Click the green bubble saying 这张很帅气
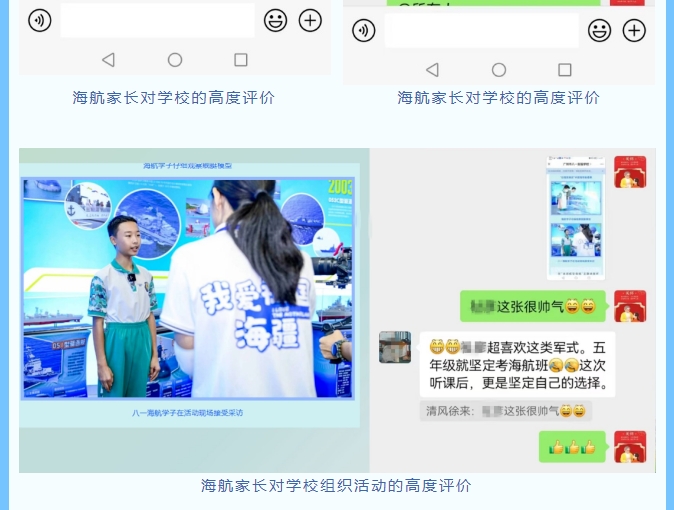Screen dimensions: 674x510 (x=532, y=306)
